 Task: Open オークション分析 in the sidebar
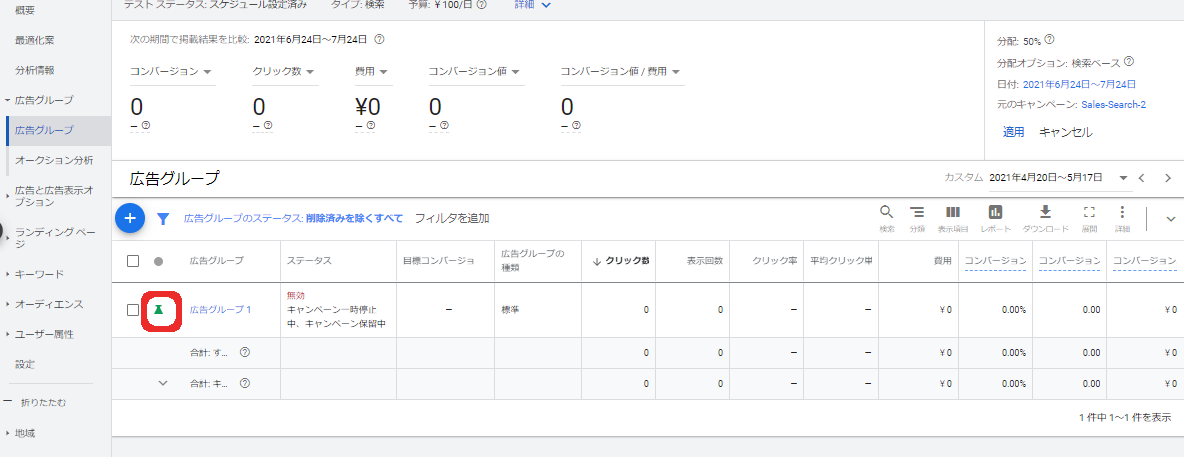(54, 160)
